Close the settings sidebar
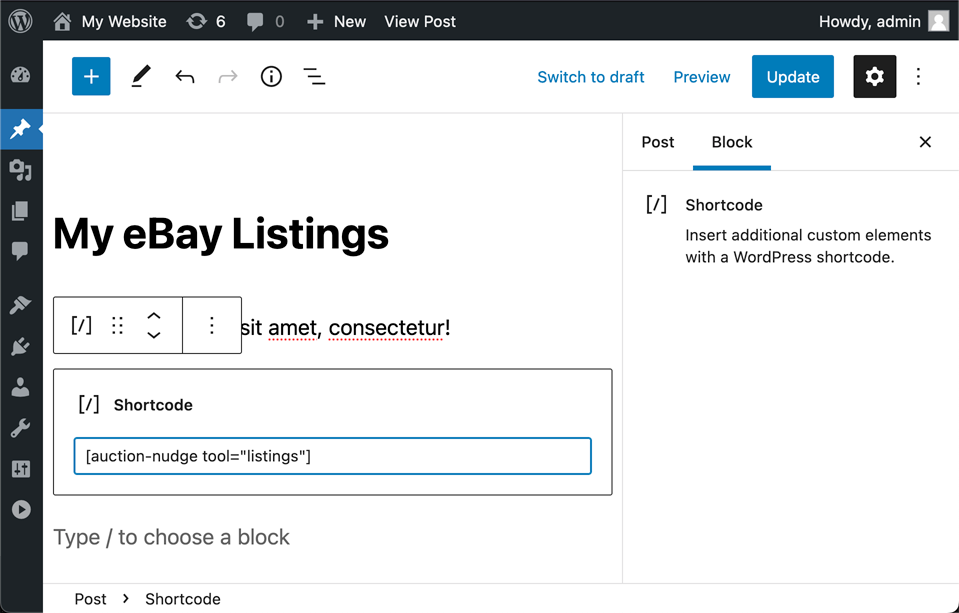 tap(925, 142)
